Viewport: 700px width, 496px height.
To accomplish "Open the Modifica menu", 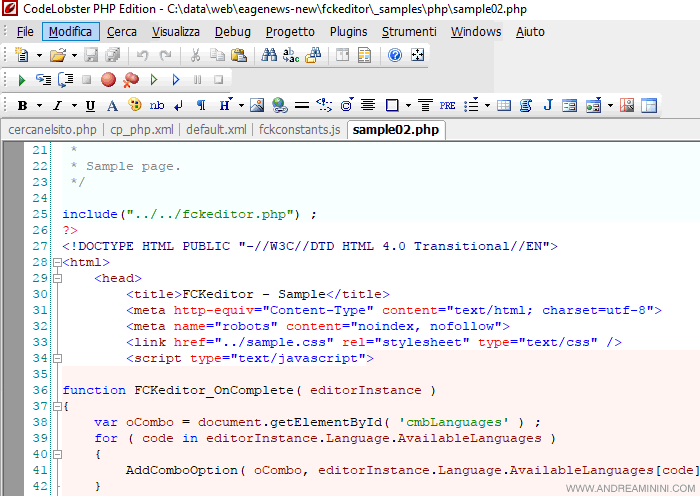I will pos(71,32).
